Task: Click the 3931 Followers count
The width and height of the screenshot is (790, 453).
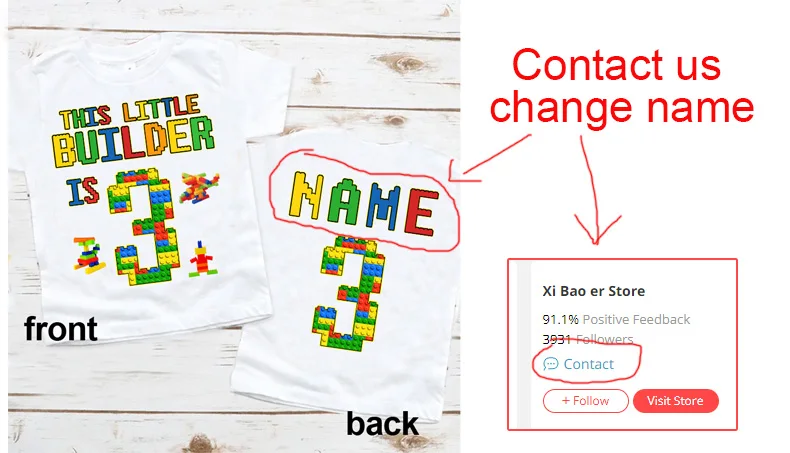Action: pos(587,339)
